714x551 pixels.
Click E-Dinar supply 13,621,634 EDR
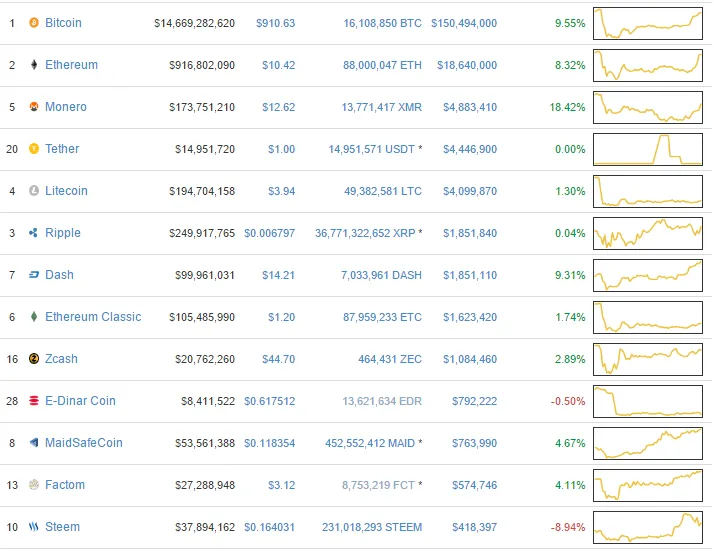click(x=382, y=401)
